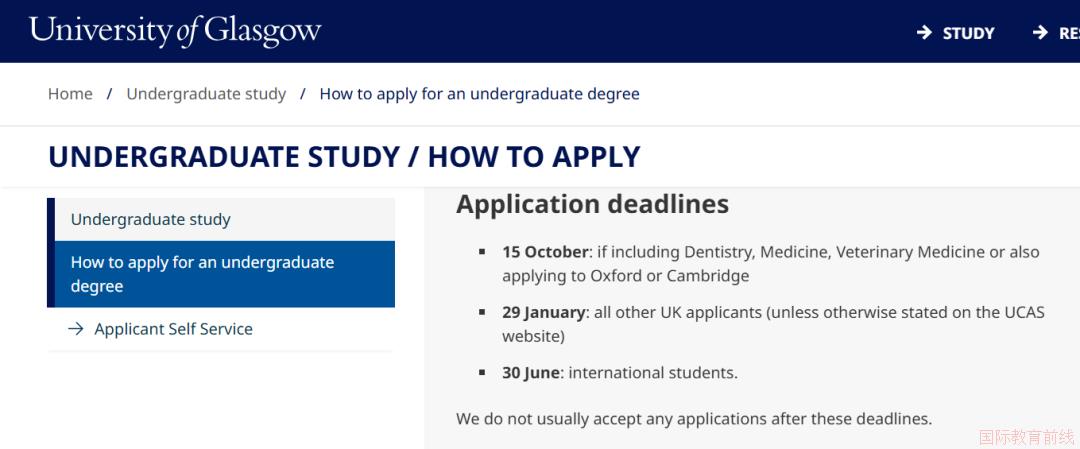The width and height of the screenshot is (1080, 449).
Task: Click the 'UNDERGRADUATE STUDY / HOW TO APPLY' page title
Action: click(344, 157)
